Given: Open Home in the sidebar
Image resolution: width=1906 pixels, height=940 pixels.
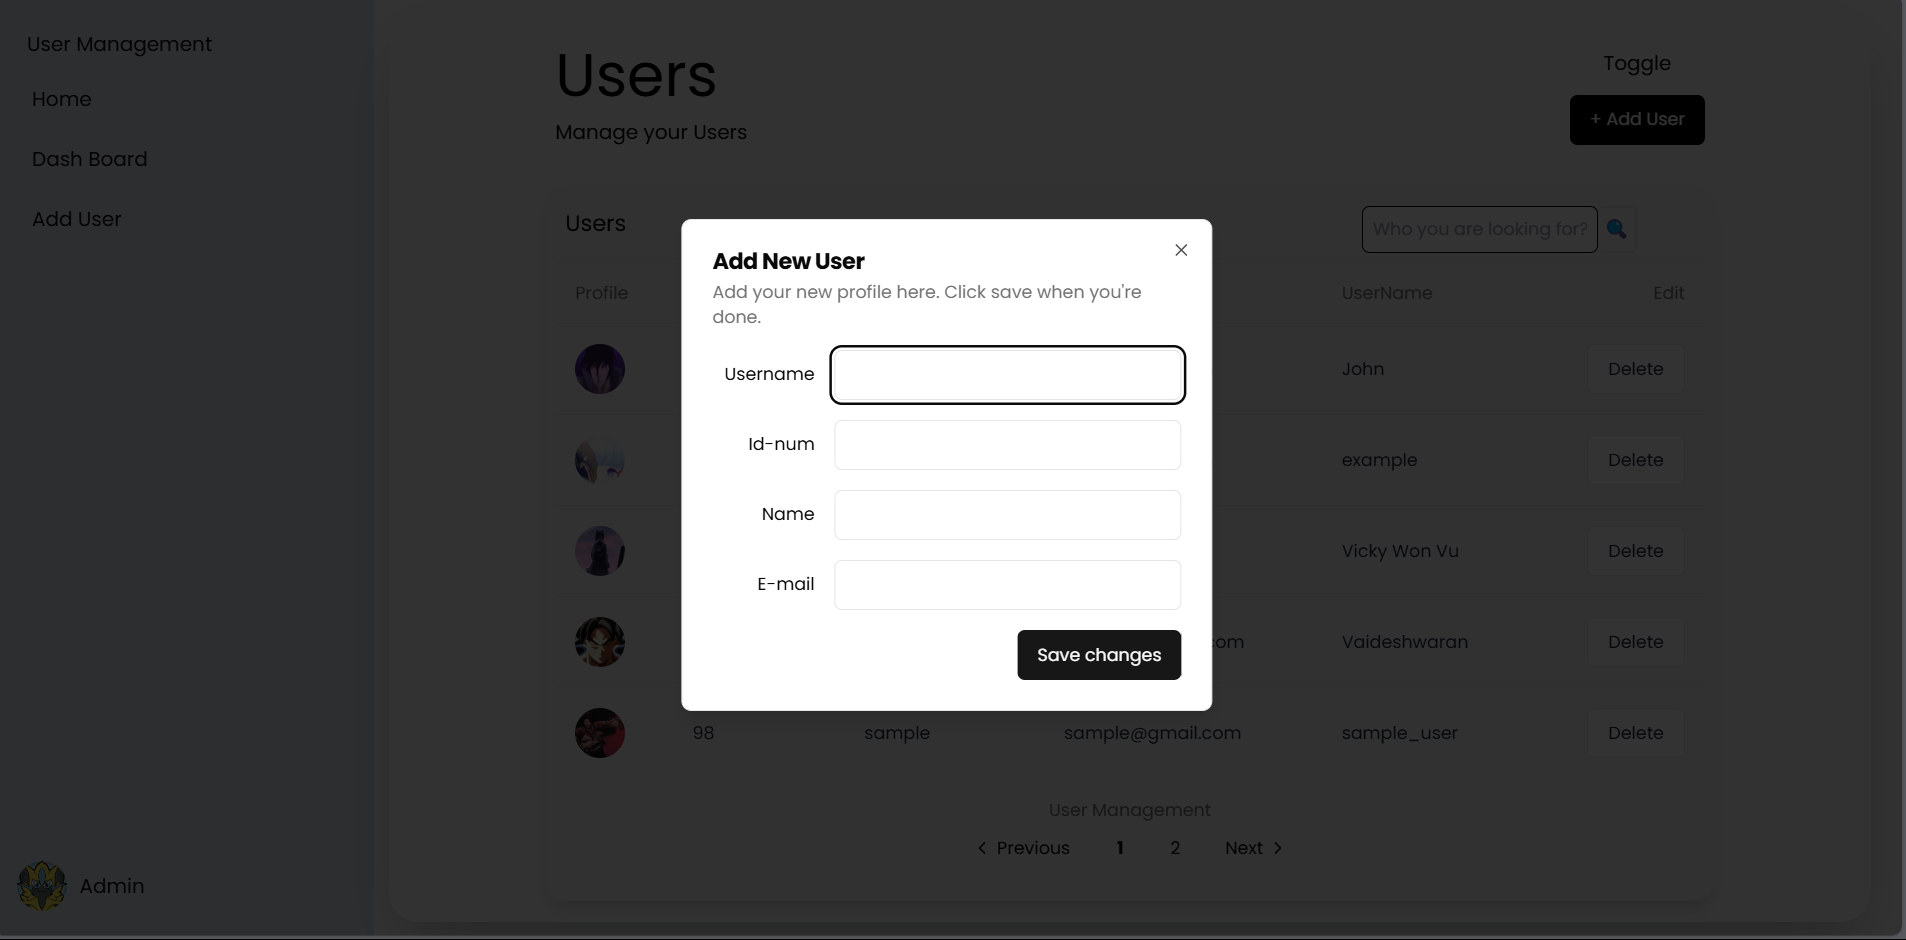Looking at the screenshot, I should click(x=62, y=99).
